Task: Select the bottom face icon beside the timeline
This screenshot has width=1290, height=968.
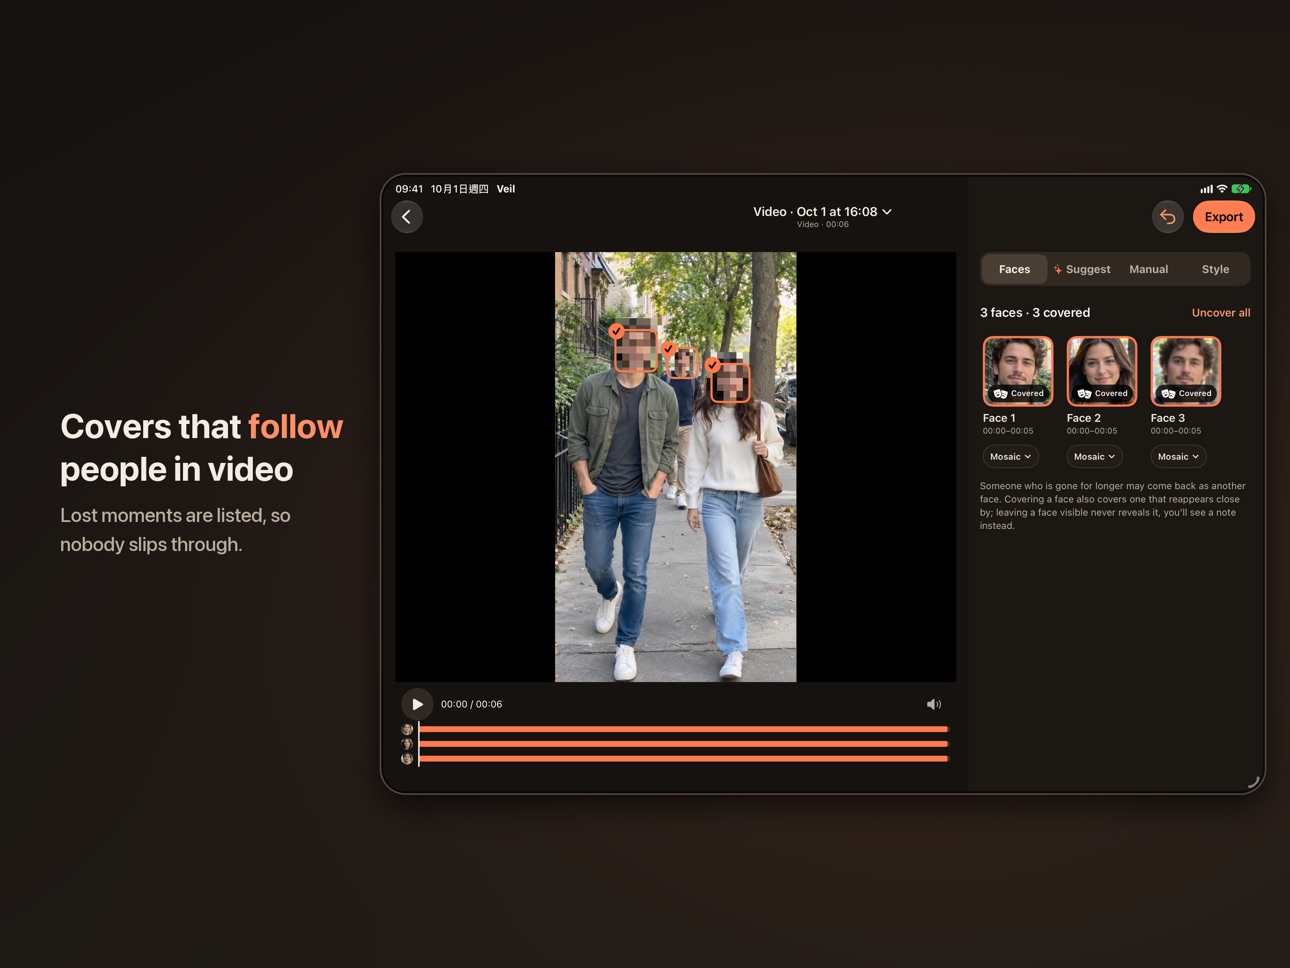Action: (407, 759)
